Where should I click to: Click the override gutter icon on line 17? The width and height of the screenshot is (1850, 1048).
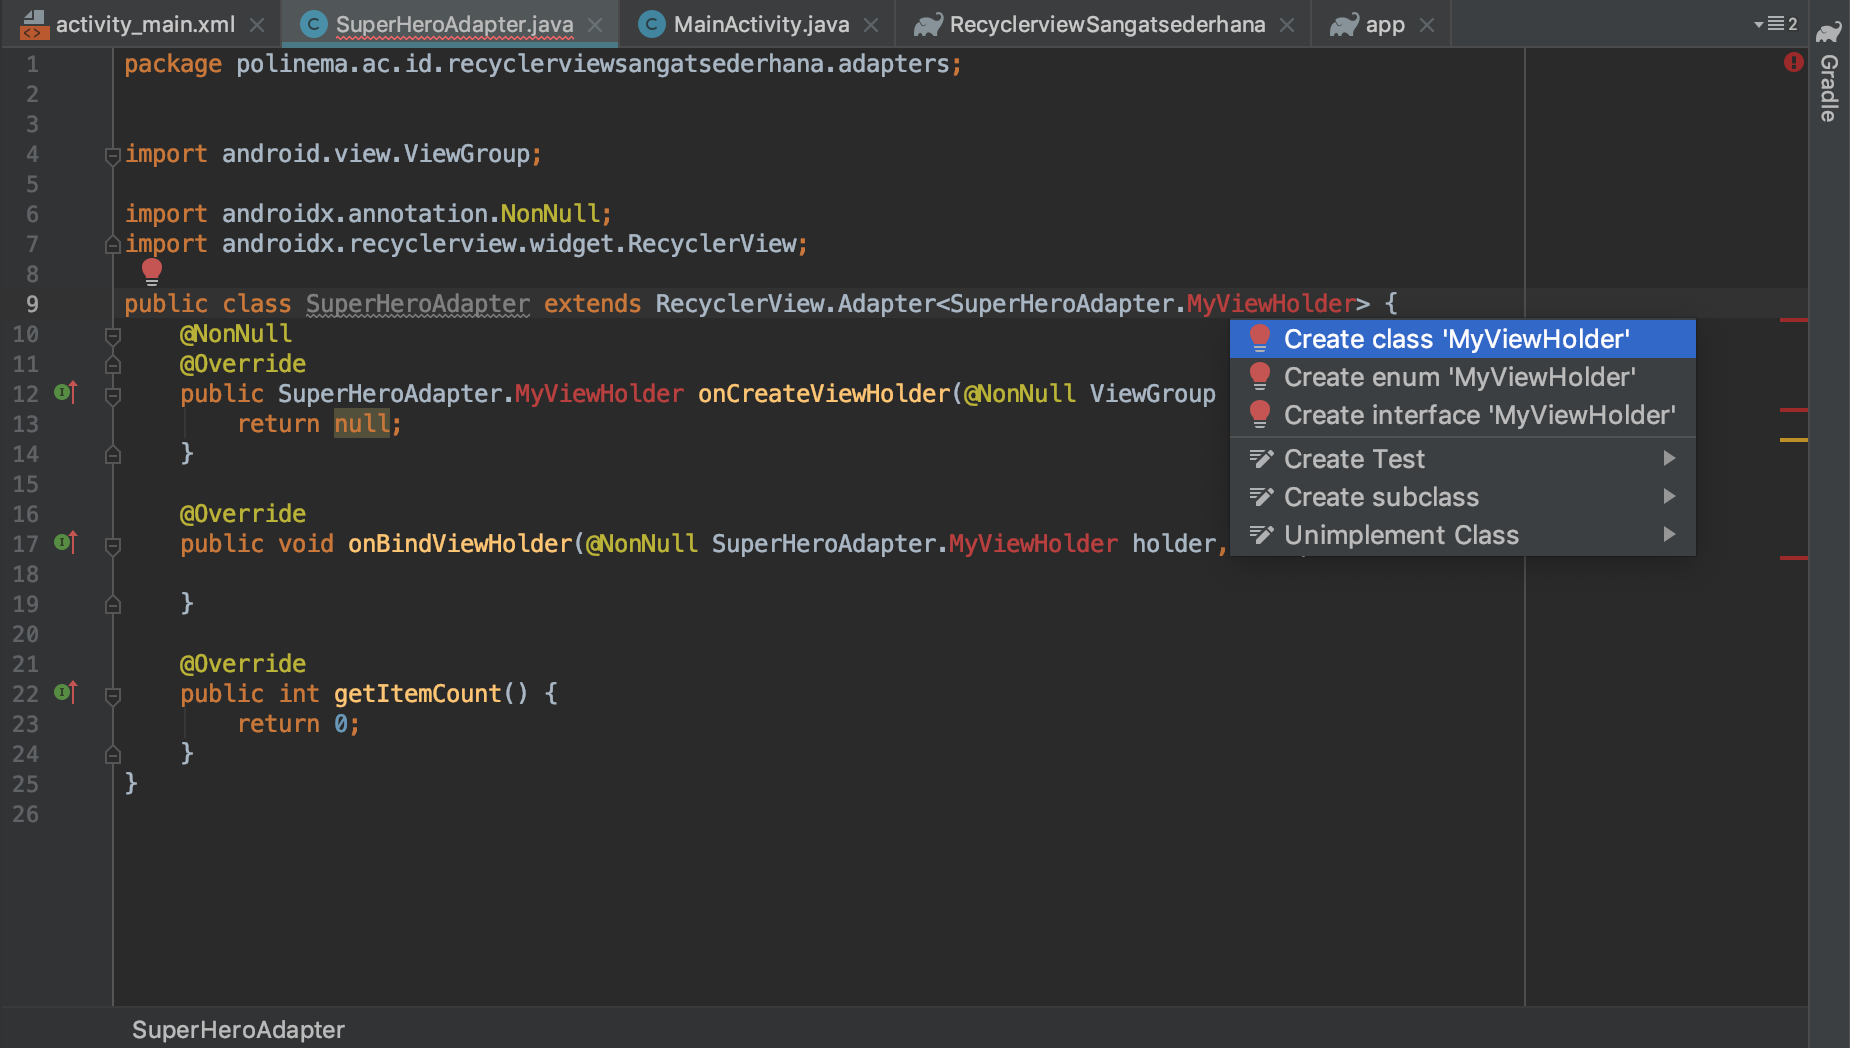pyautogui.click(x=65, y=542)
